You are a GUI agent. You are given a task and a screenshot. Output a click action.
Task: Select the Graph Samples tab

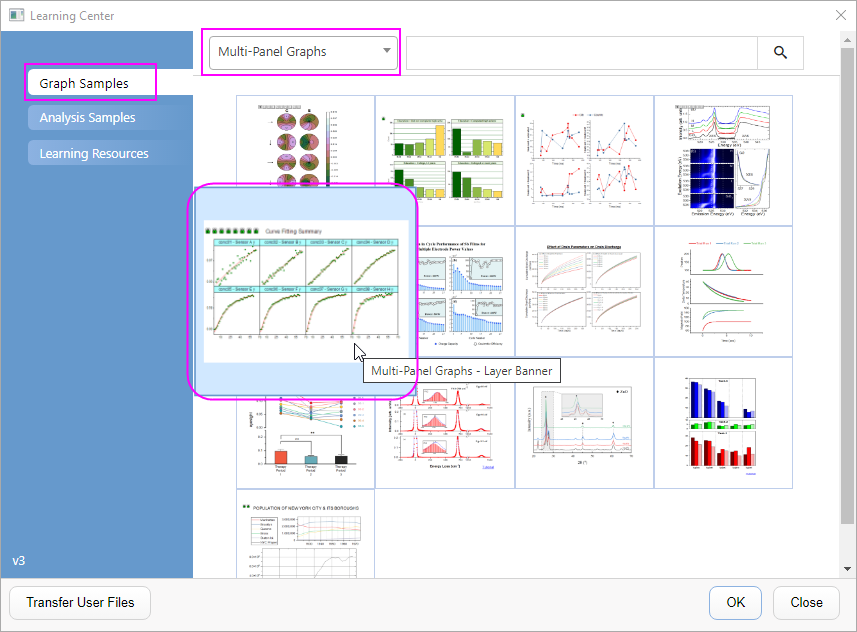click(90, 83)
